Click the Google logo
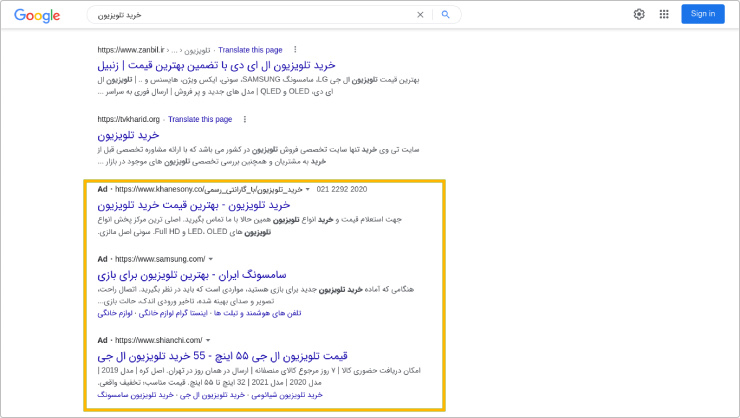Screen dimensions: 740x418 [37, 16]
